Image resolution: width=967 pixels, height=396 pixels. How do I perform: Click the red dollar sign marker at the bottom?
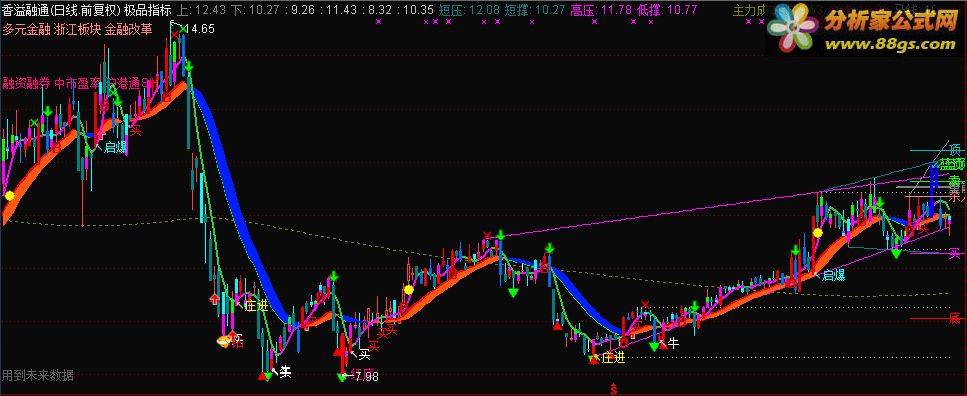(x=614, y=388)
